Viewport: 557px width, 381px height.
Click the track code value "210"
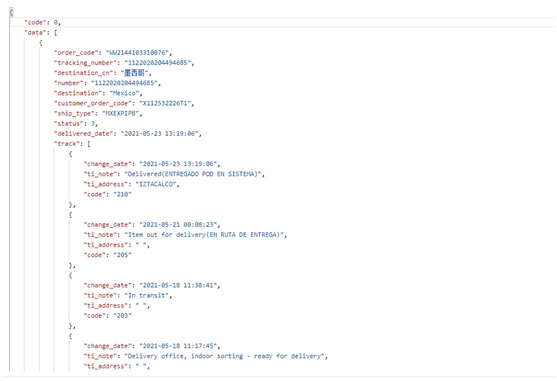(122, 194)
